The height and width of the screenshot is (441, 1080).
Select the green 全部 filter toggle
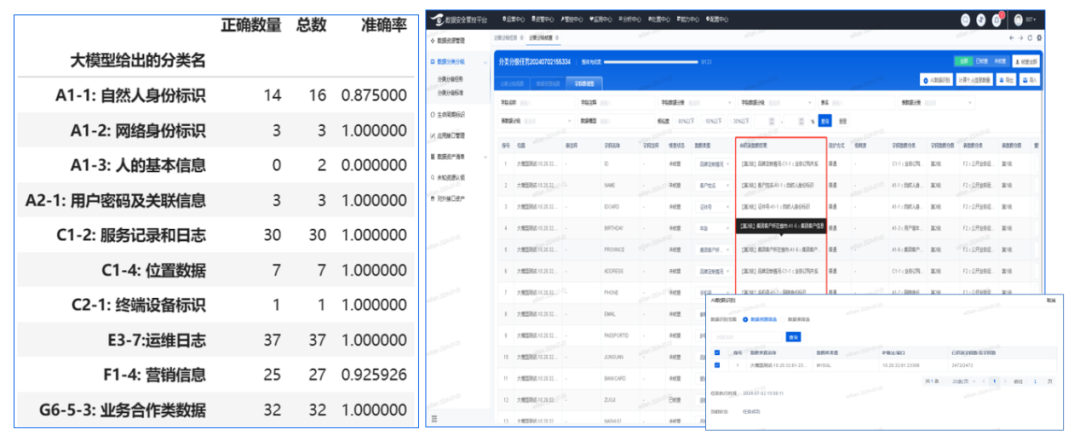tap(964, 61)
